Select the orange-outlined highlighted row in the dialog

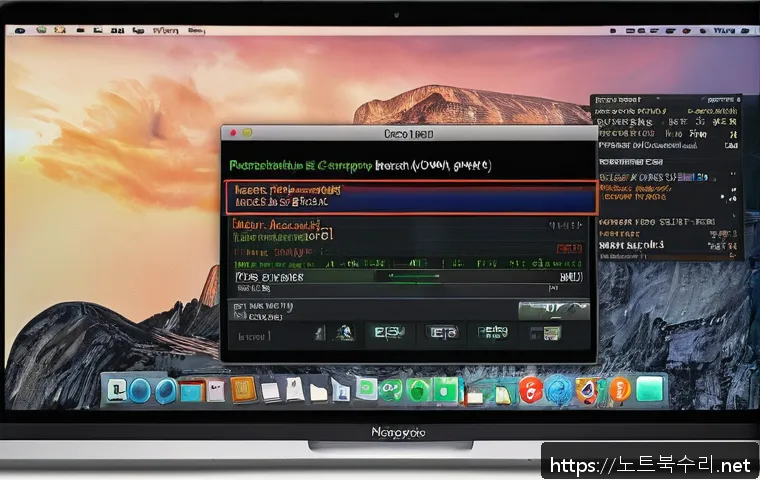click(x=410, y=197)
